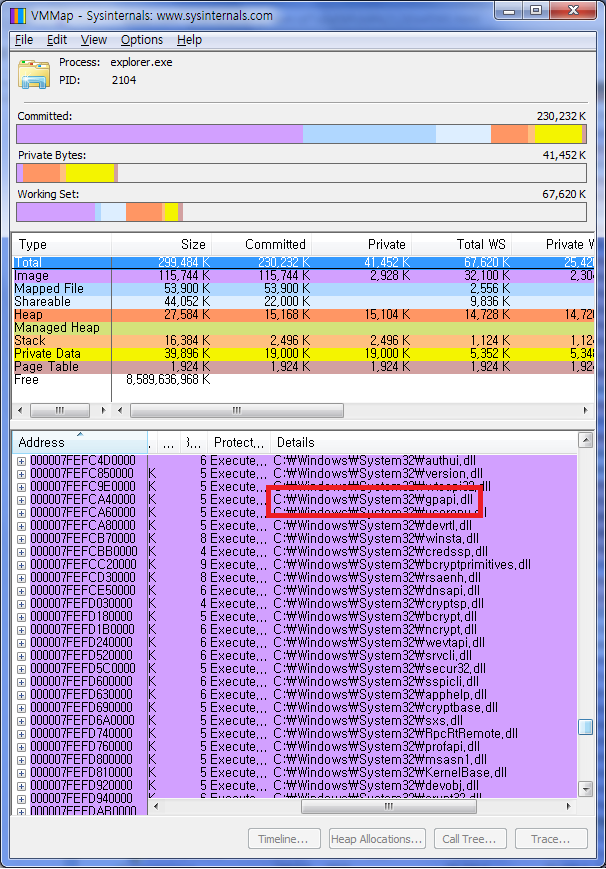Expand the apphelp.dll address row
The image size is (606, 869).
(x=21, y=696)
